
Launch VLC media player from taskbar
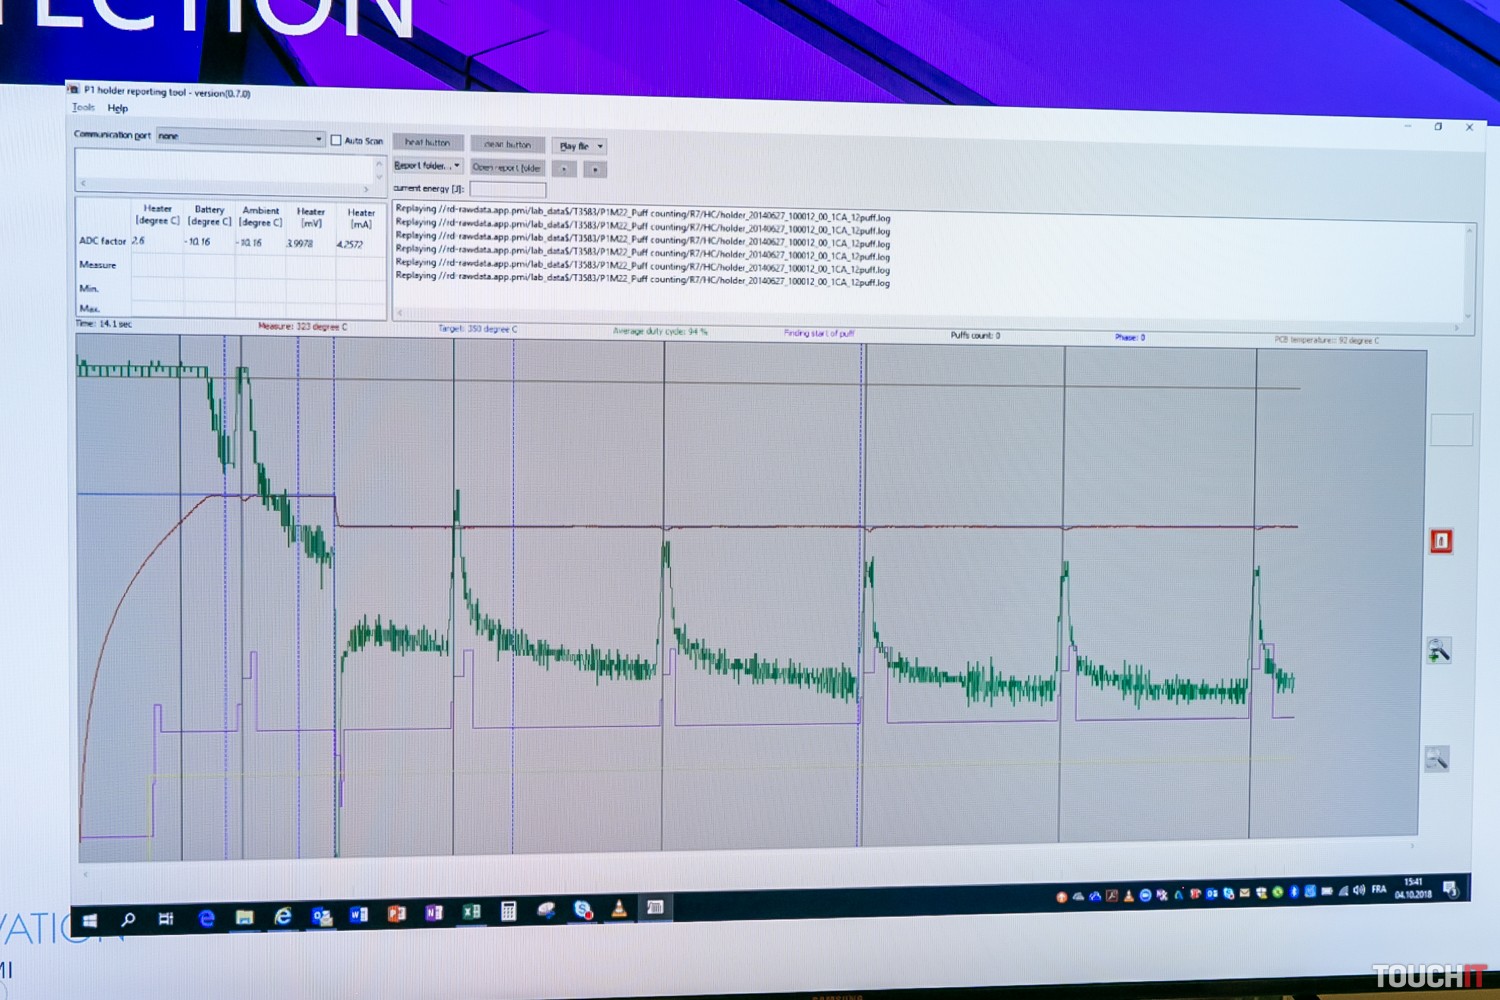click(x=619, y=908)
